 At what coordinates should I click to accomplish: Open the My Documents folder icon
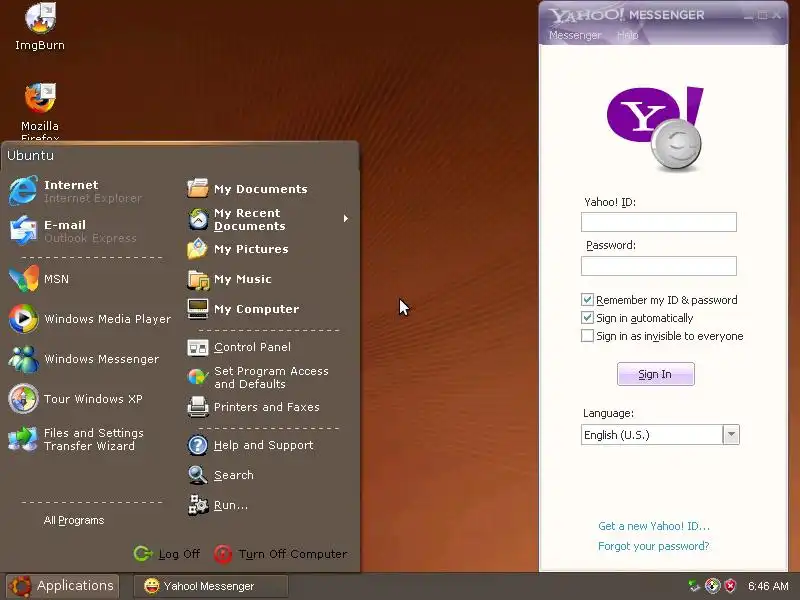[x=197, y=188]
